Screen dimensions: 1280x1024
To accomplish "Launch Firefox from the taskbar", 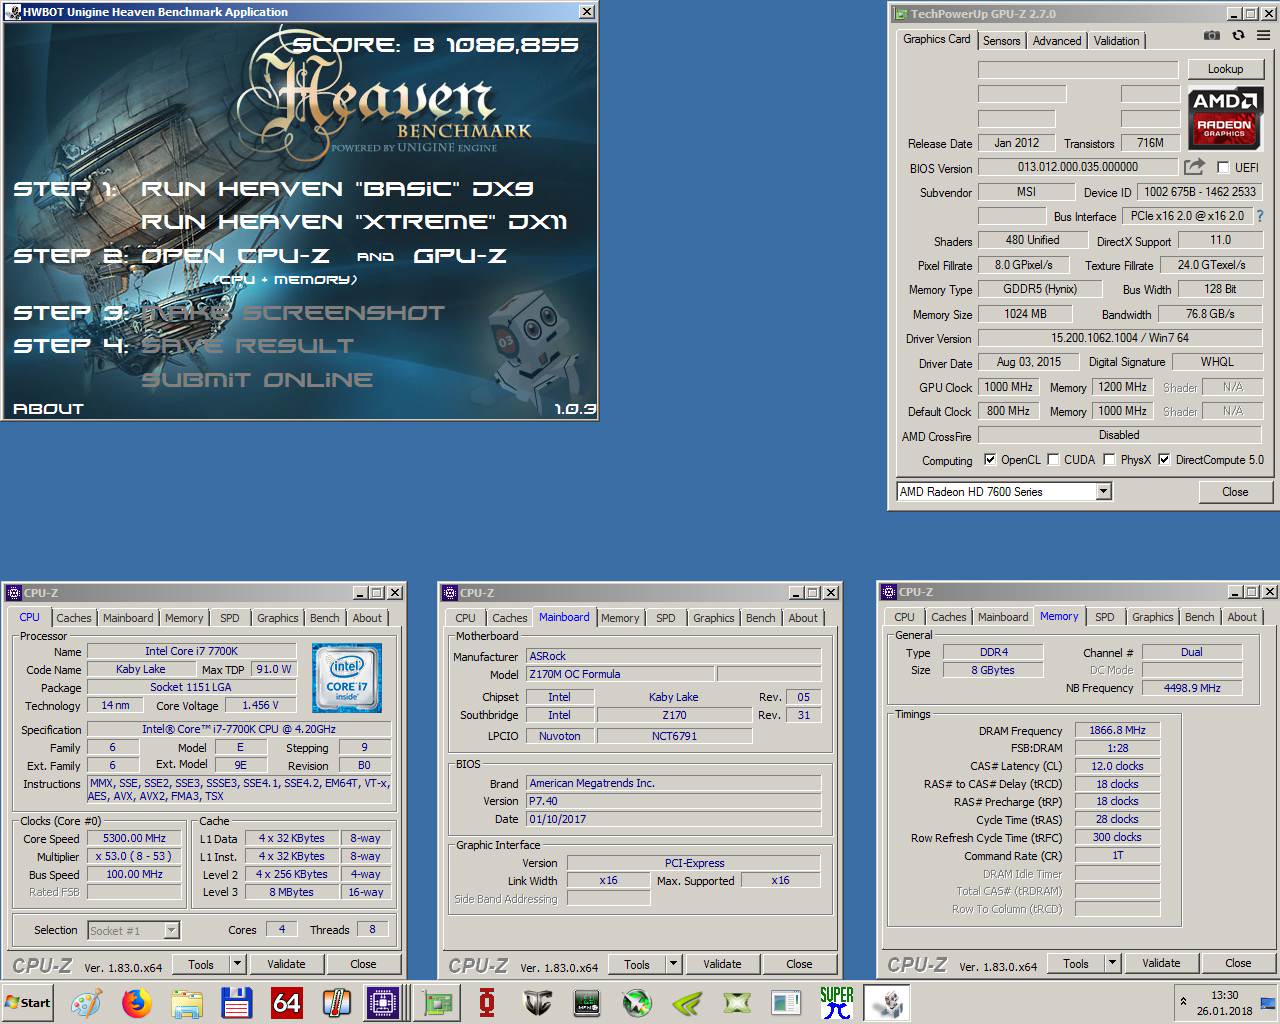I will click(136, 1002).
